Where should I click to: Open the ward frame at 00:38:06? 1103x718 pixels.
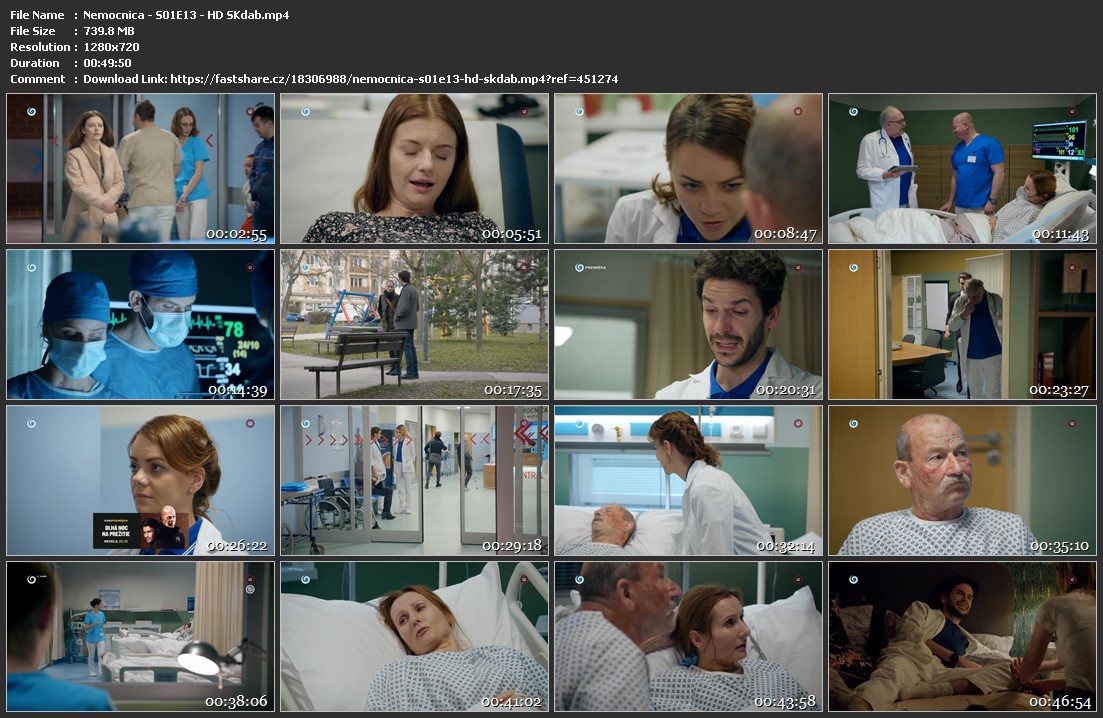pyautogui.click(x=140, y=636)
